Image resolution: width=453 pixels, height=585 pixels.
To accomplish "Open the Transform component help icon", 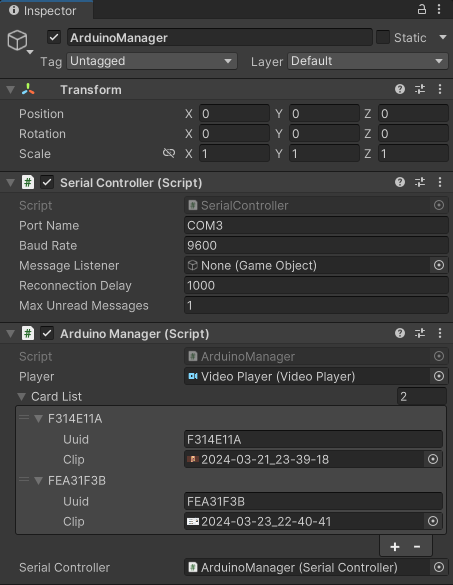I will tap(400, 89).
